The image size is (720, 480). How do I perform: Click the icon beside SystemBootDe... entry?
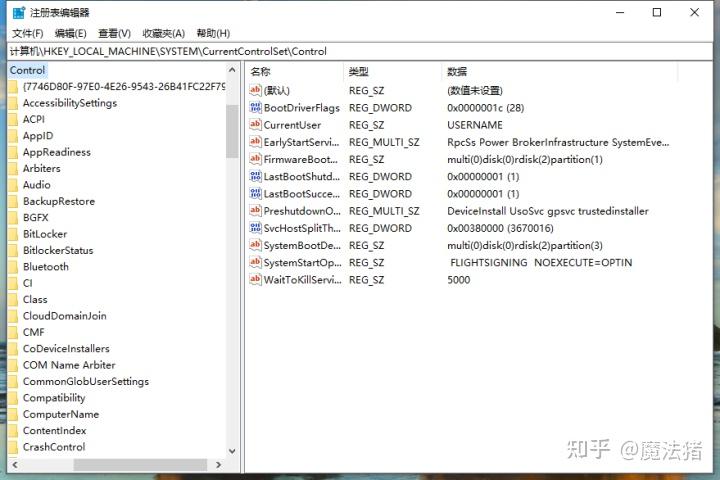[255, 245]
